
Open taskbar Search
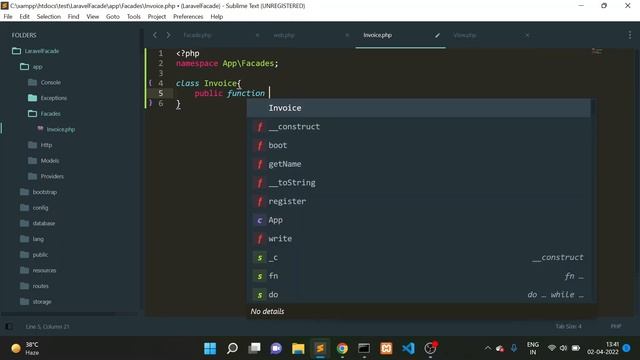pyautogui.click(x=232, y=348)
